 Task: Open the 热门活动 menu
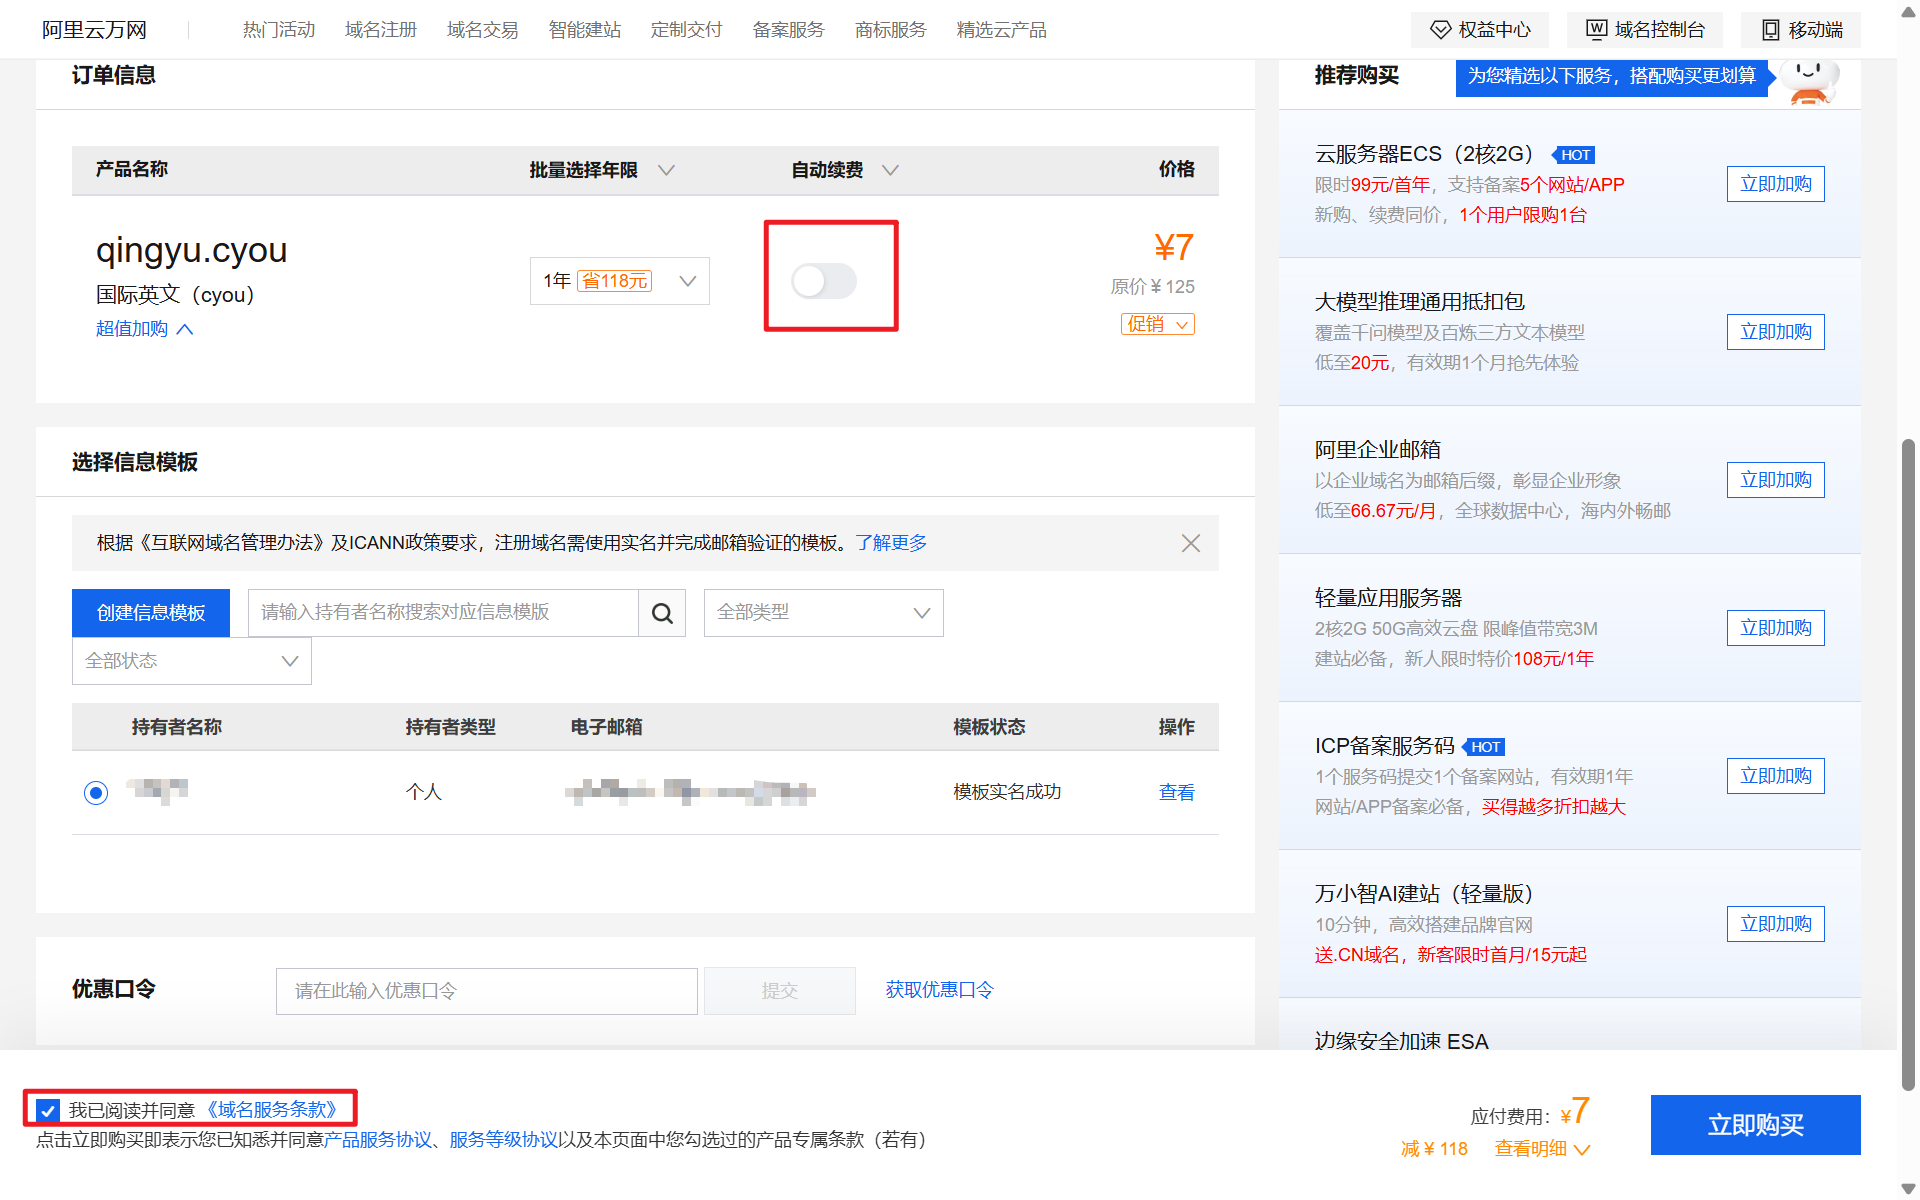tap(279, 30)
